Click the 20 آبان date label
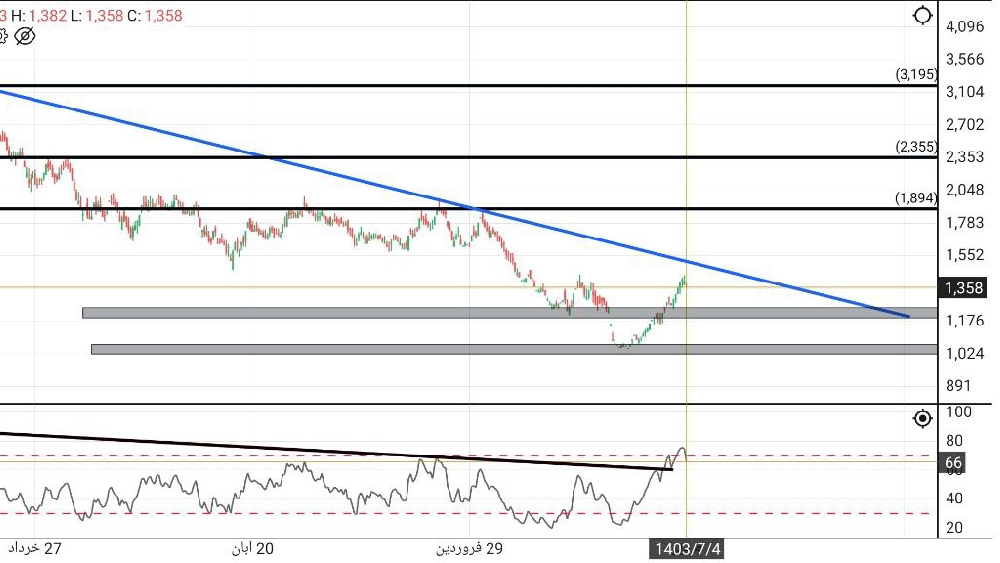 tap(253, 548)
